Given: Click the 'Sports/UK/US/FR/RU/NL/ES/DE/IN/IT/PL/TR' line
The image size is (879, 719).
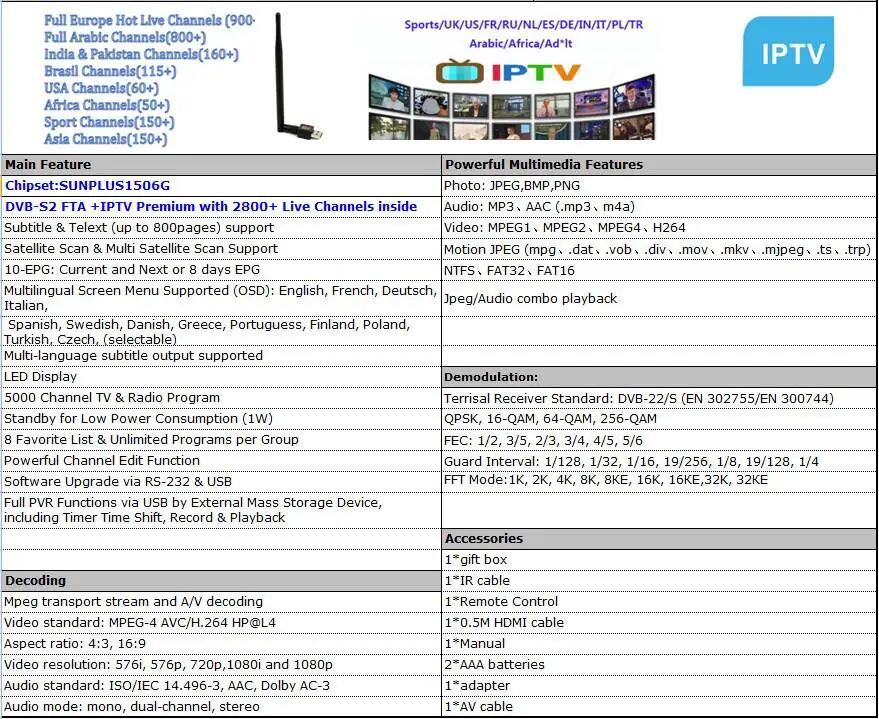Looking at the screenshot, I should point(524,25).
